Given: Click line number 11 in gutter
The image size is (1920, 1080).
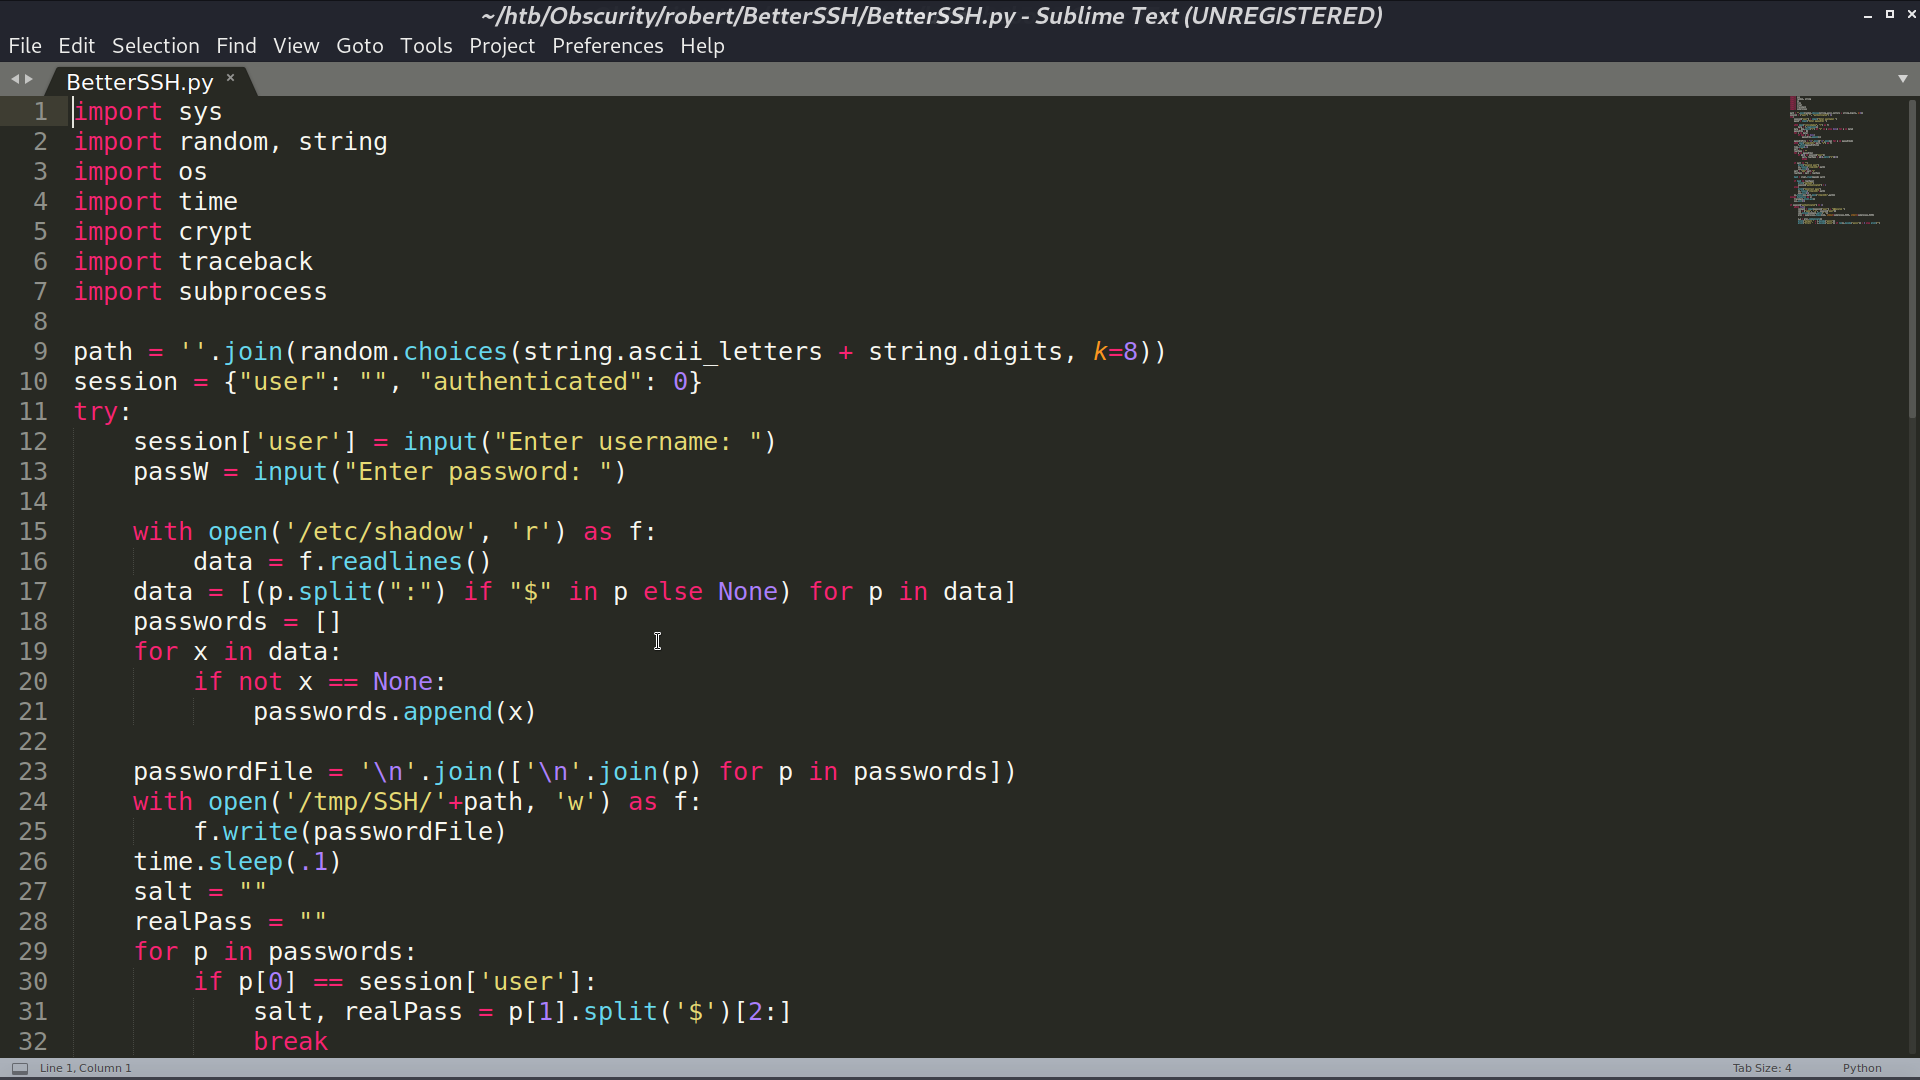Looking at the screenshot, I should [x=33, y=412].
